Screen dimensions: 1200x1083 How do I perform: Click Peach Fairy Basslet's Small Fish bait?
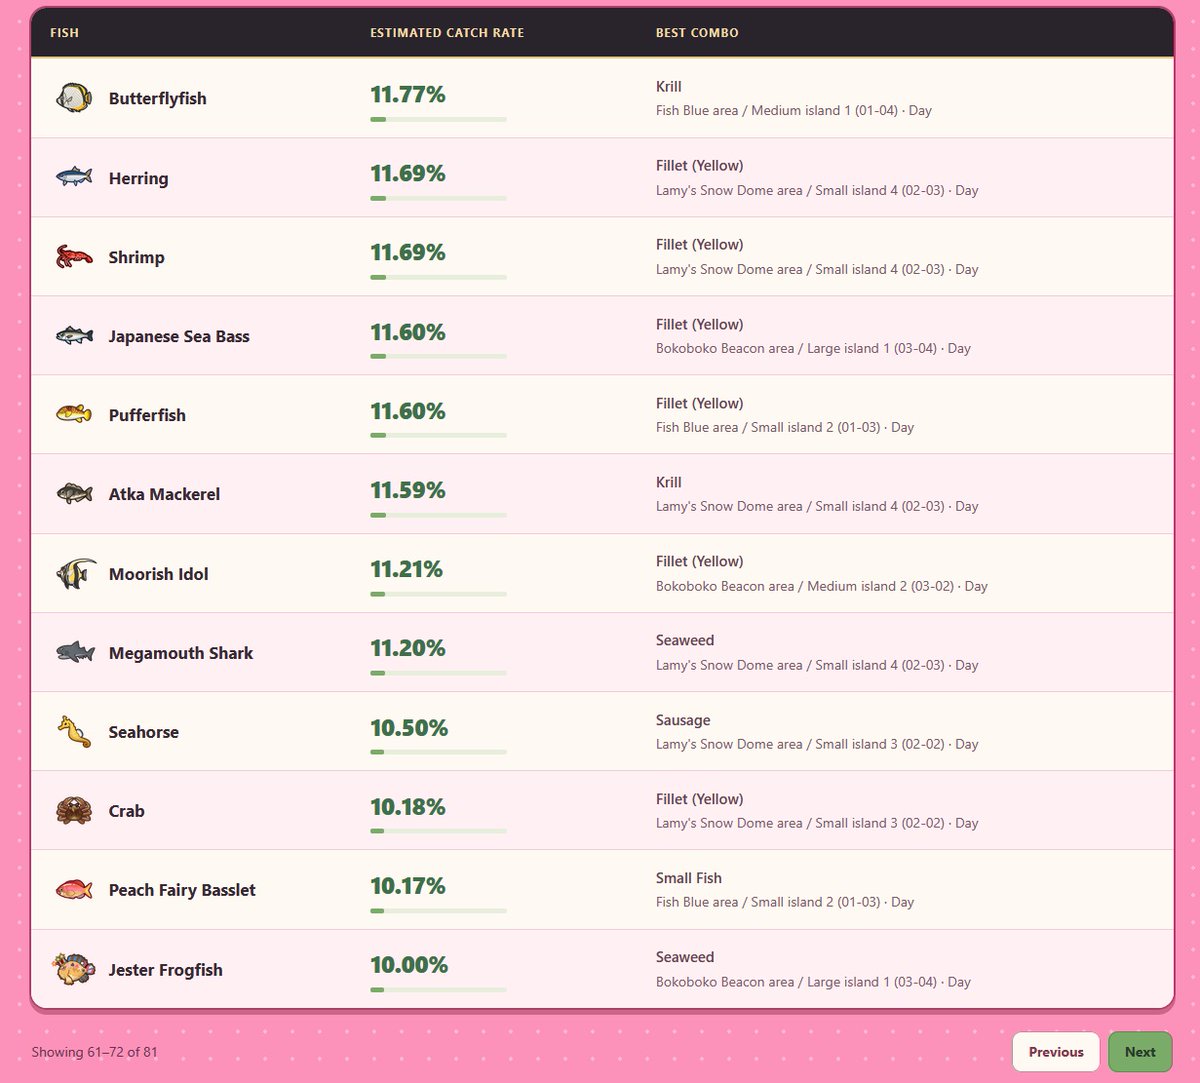(x=689, y=878)
